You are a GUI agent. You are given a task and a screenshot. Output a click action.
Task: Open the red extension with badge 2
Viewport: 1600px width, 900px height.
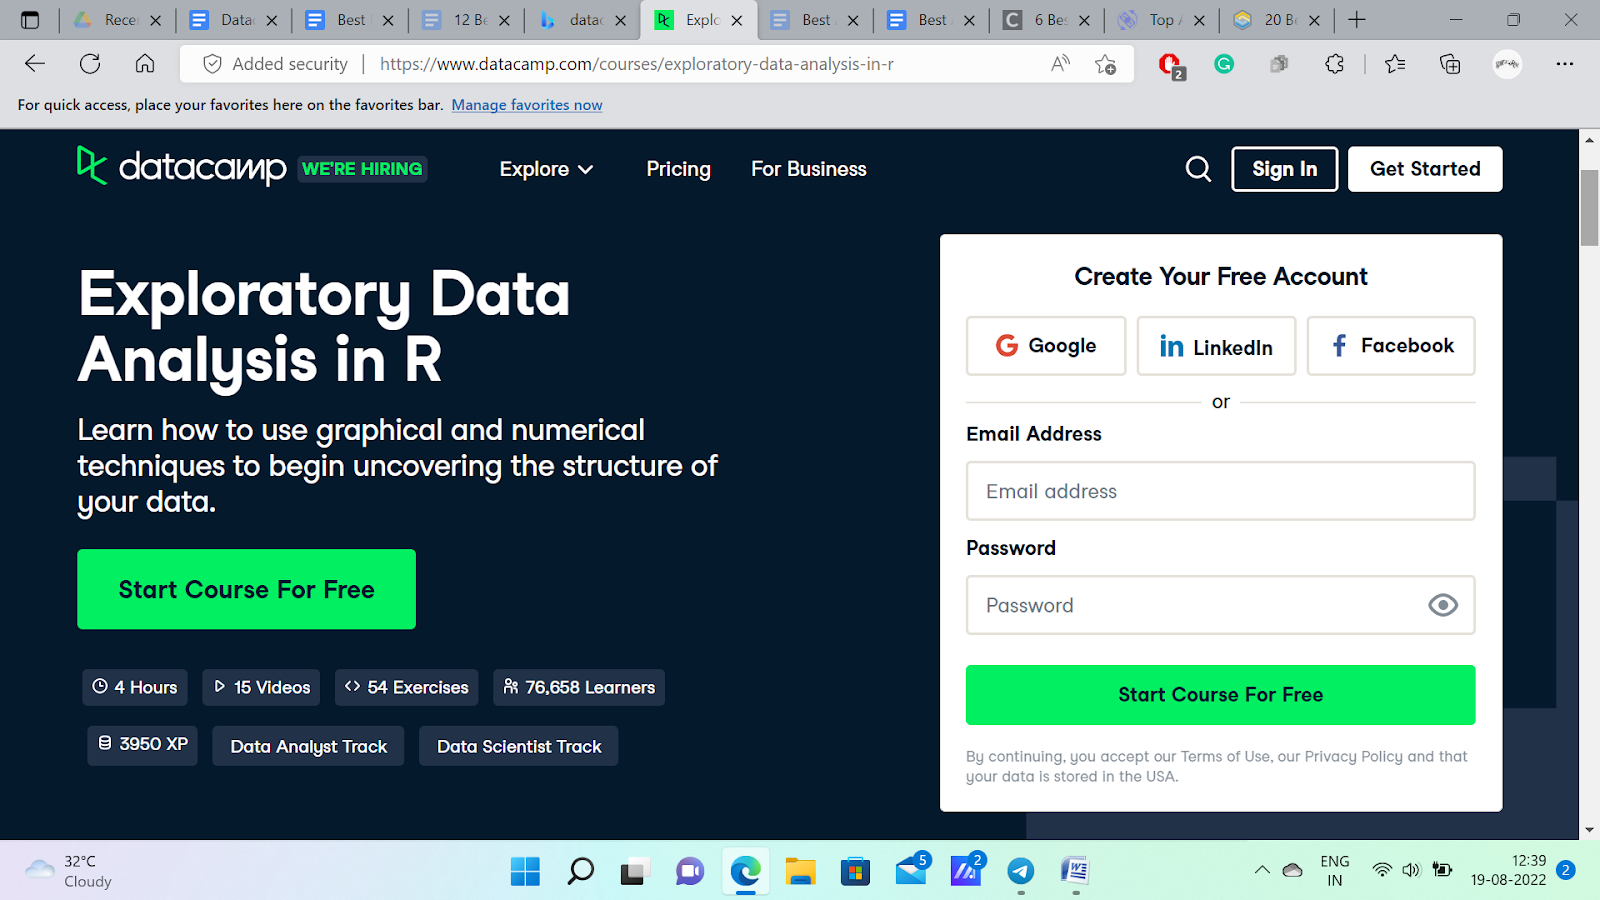tap(1170, 66)
